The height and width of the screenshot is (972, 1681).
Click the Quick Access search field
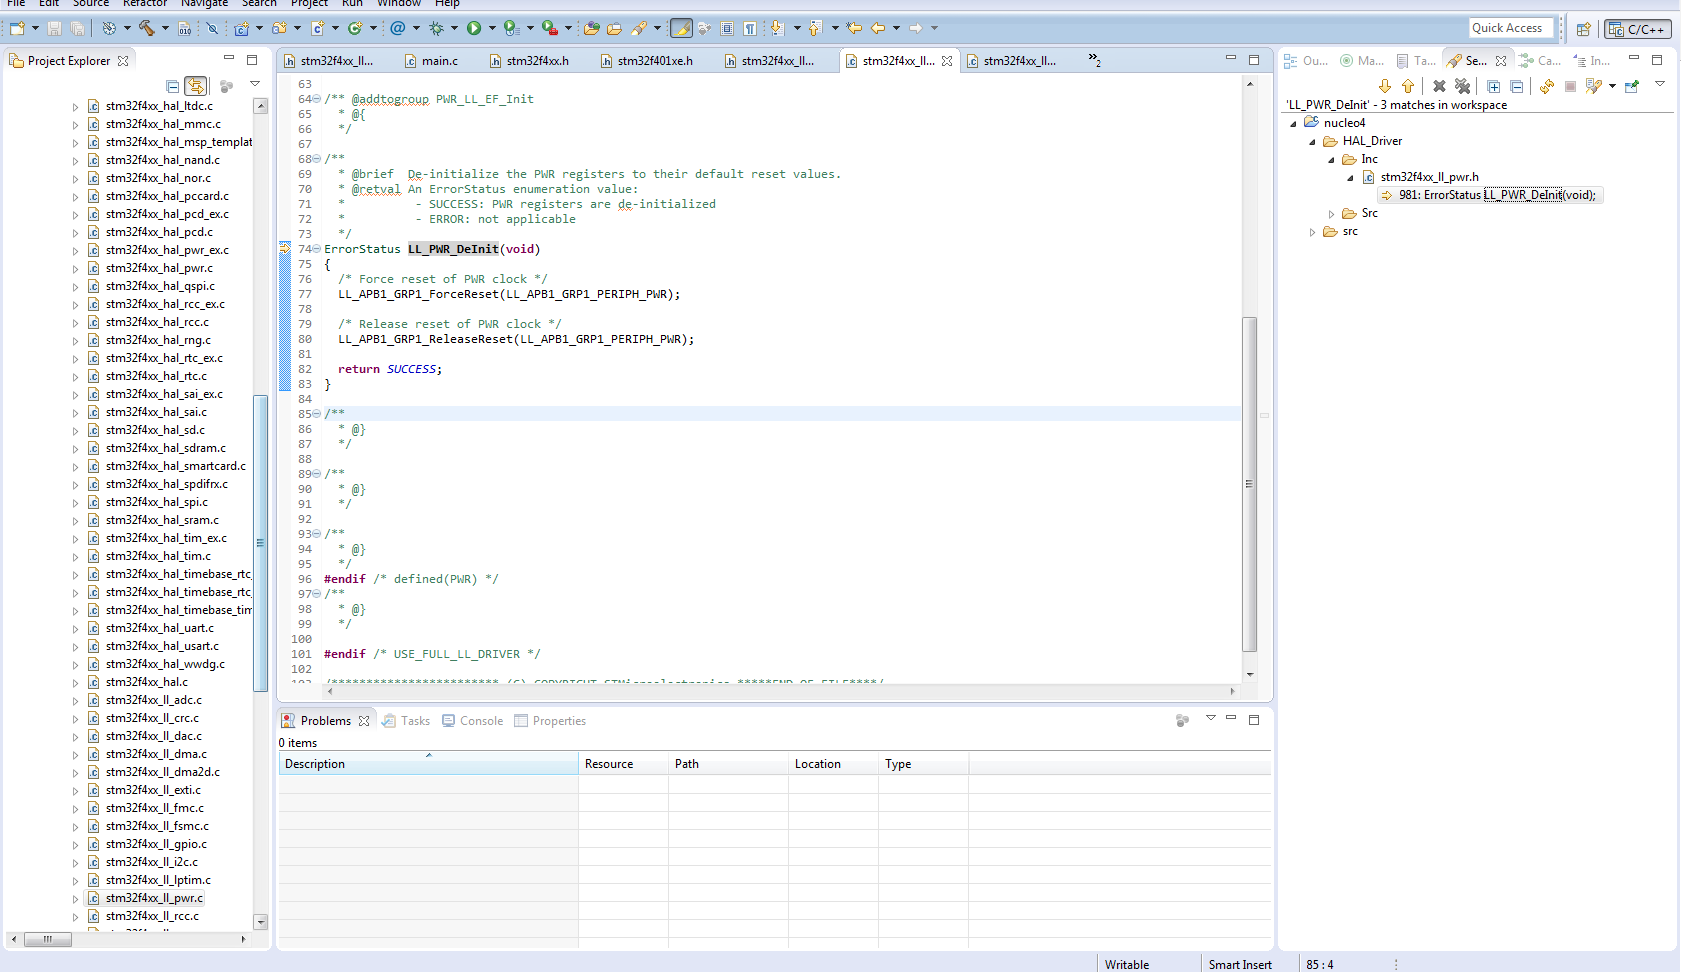pyautogui.click(x=1510, y=28)
